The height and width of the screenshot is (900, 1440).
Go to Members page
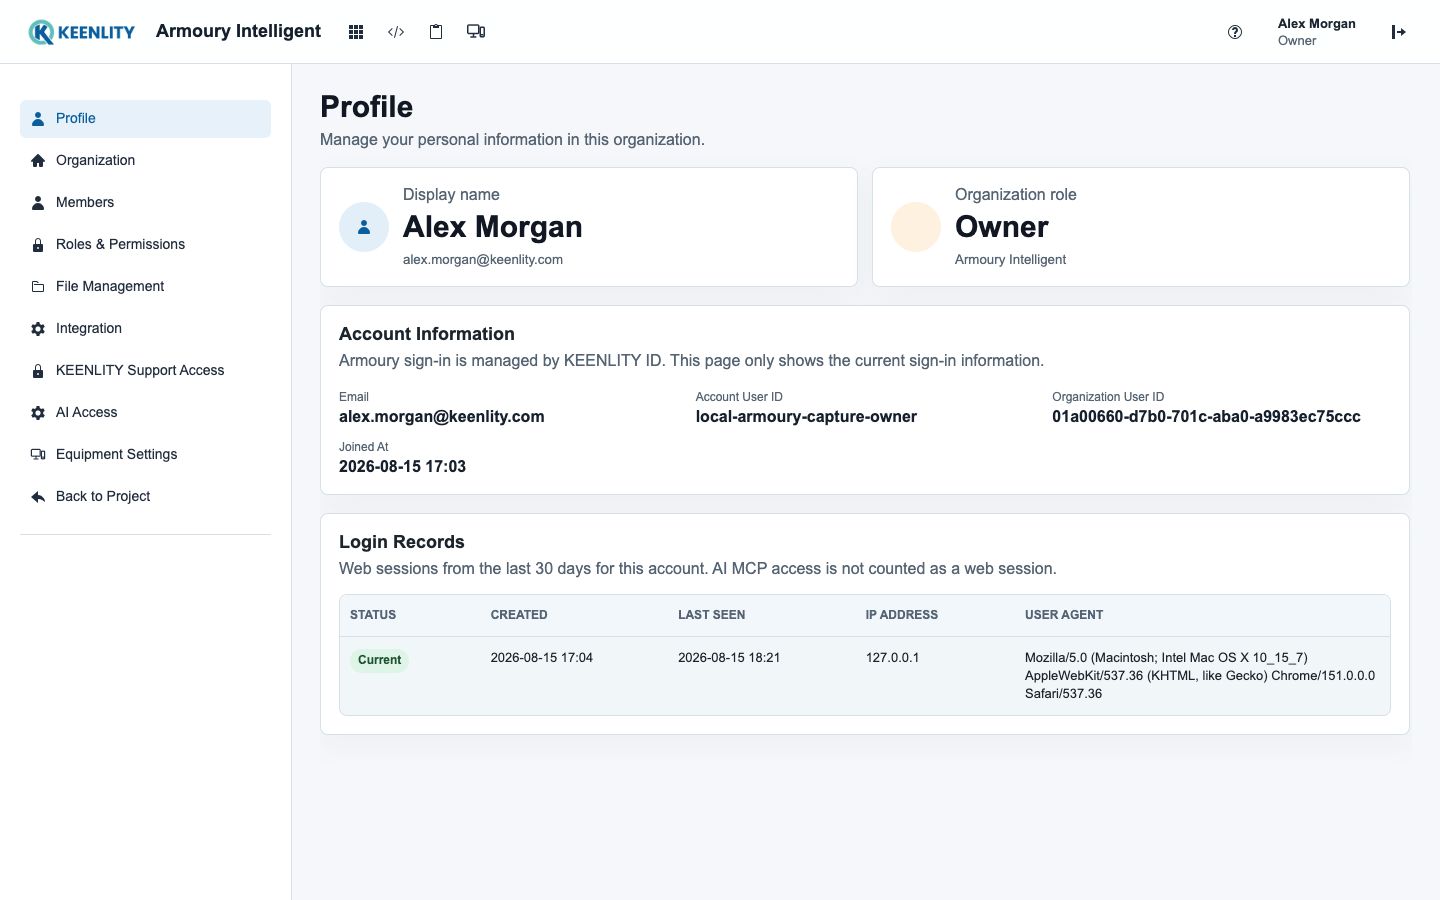tap(145, 202)
